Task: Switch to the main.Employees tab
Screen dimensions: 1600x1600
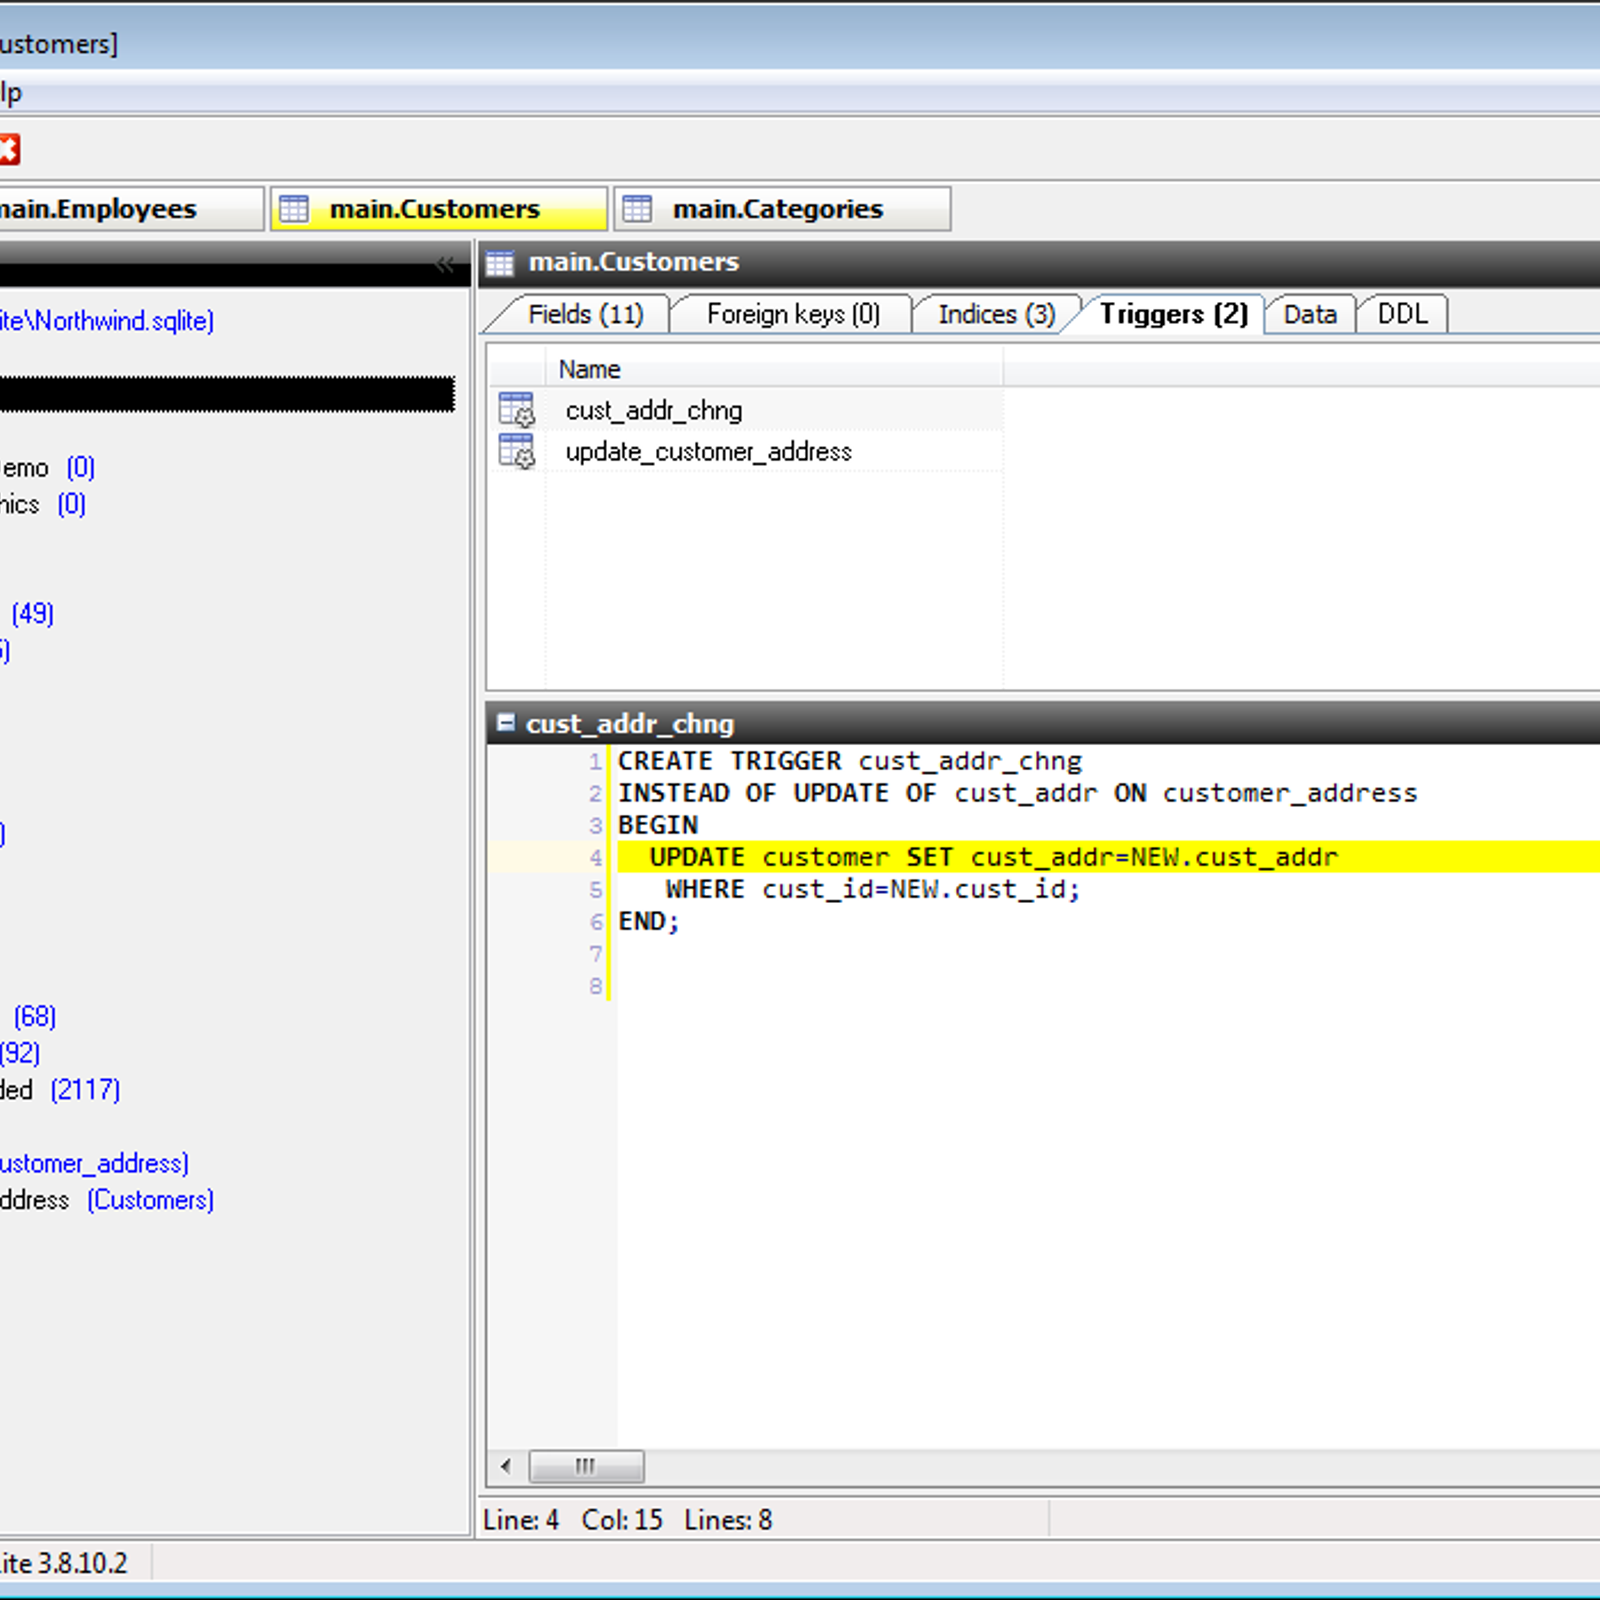Action: [x=131, y=209]
